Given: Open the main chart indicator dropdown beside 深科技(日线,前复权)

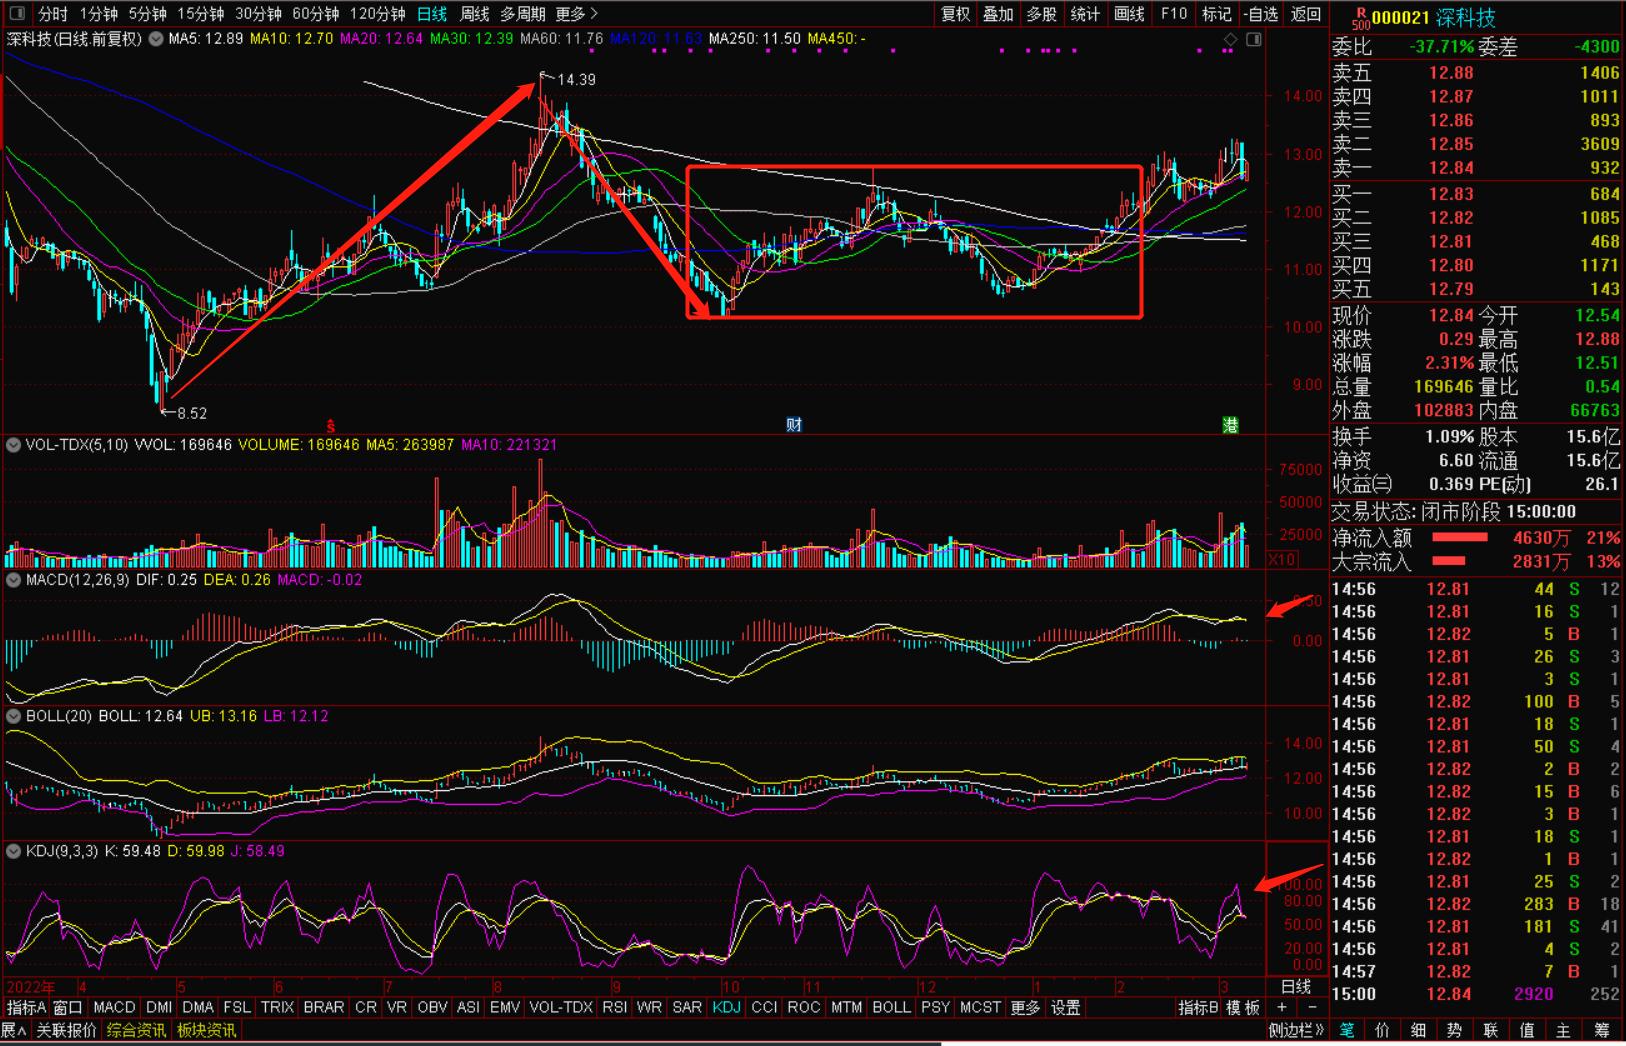Looking at the screenshot, I should click(x=156, y=39).
